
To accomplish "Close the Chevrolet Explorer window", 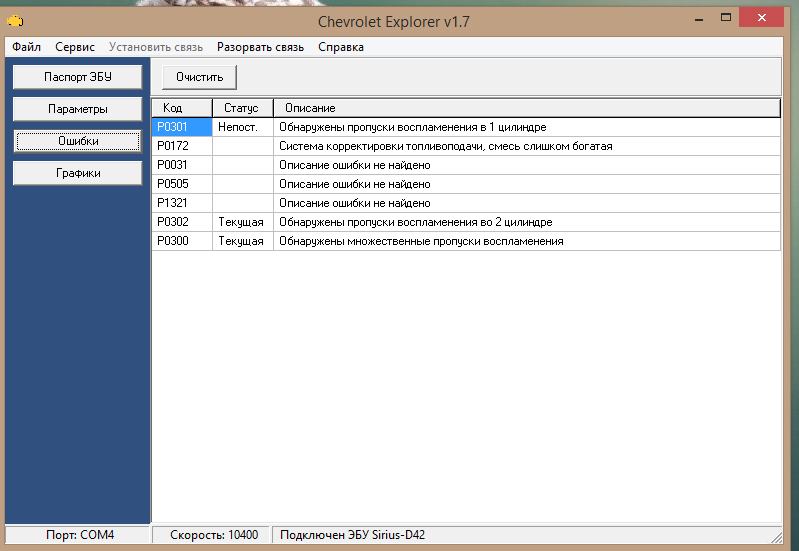I will 761,17.
